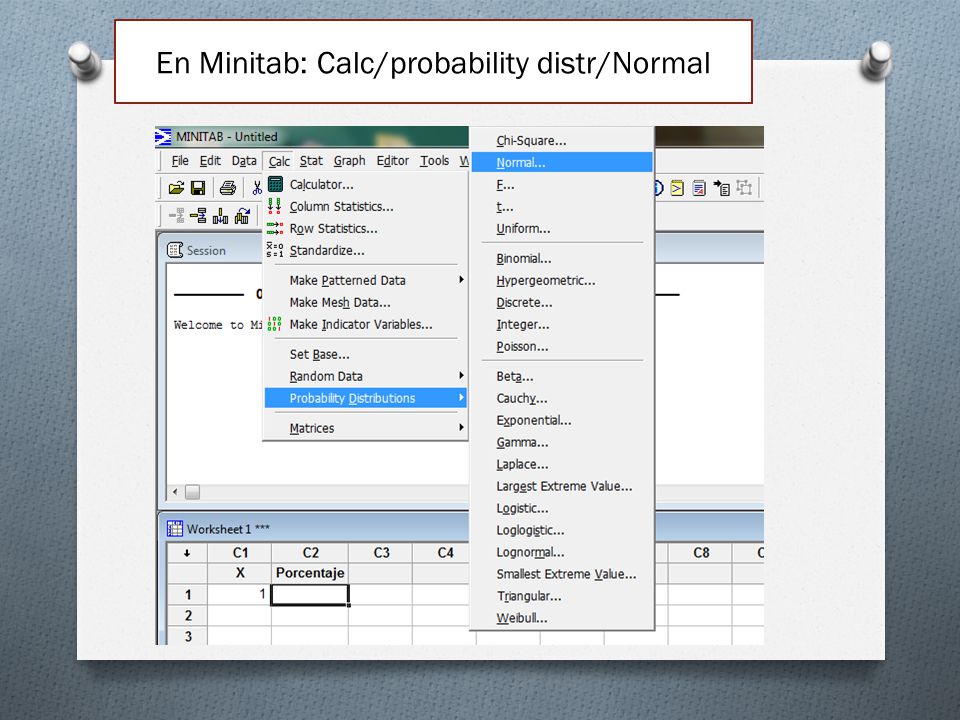The width and height of the screenshot is (960, 720).
Task: Click the data entry direction arrow
Action: click(187, 553)
